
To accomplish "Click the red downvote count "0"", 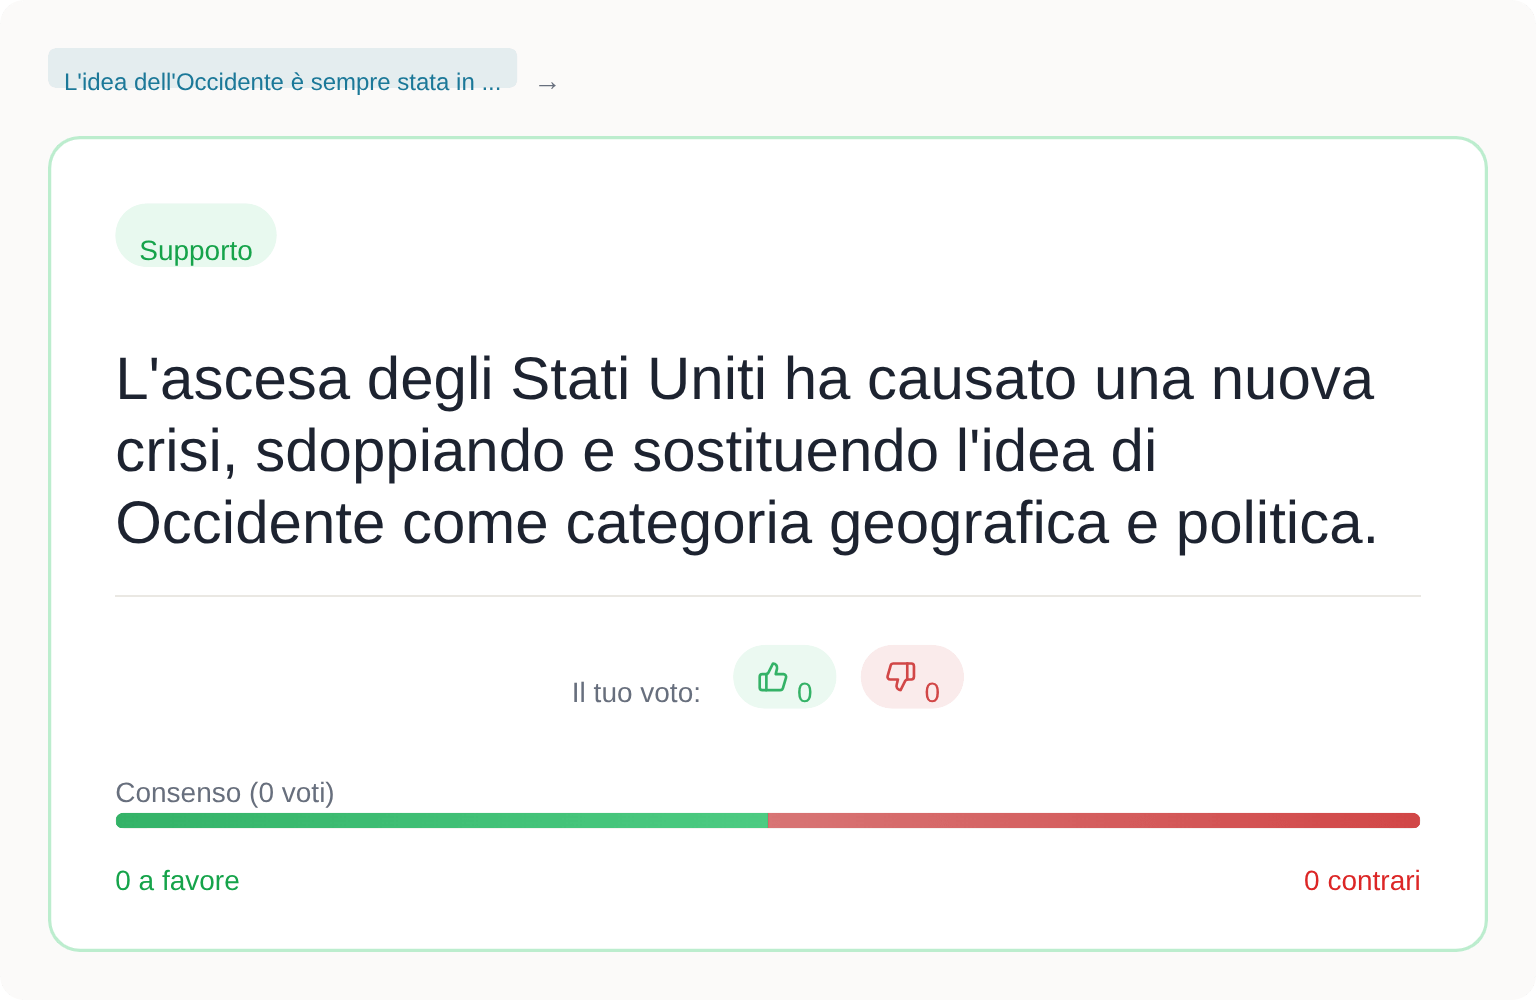I will 932,692.
